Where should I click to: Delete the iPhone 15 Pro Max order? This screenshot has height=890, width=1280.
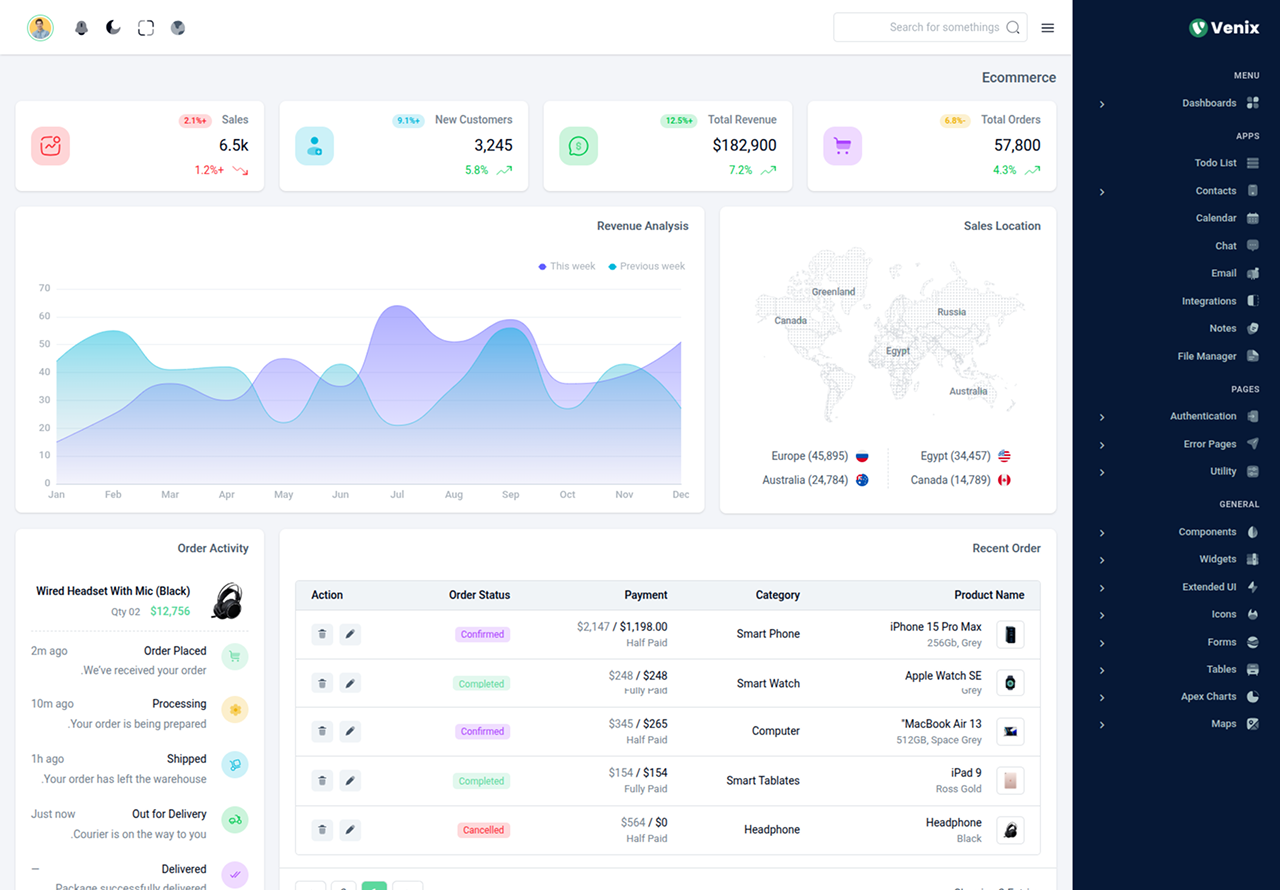[322, 634]
